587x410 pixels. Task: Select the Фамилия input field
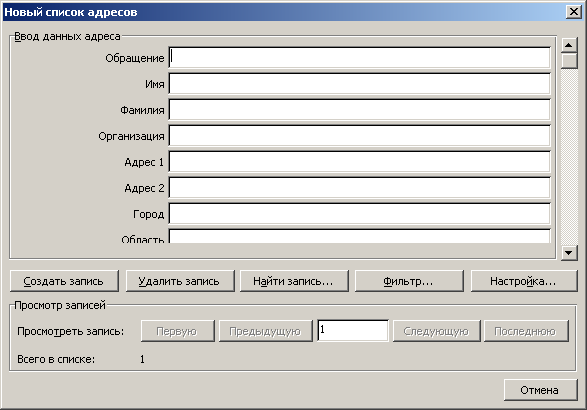[x=359, y=110]
